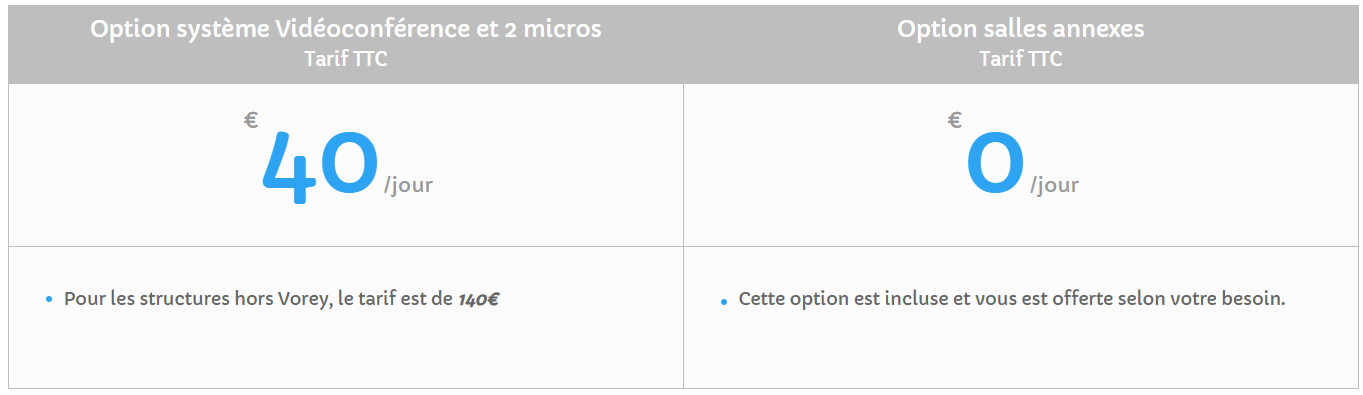Viewport: 1363px width, 395px height.
Task: Click the euro symbol beside 0
Action: (955, 121)
